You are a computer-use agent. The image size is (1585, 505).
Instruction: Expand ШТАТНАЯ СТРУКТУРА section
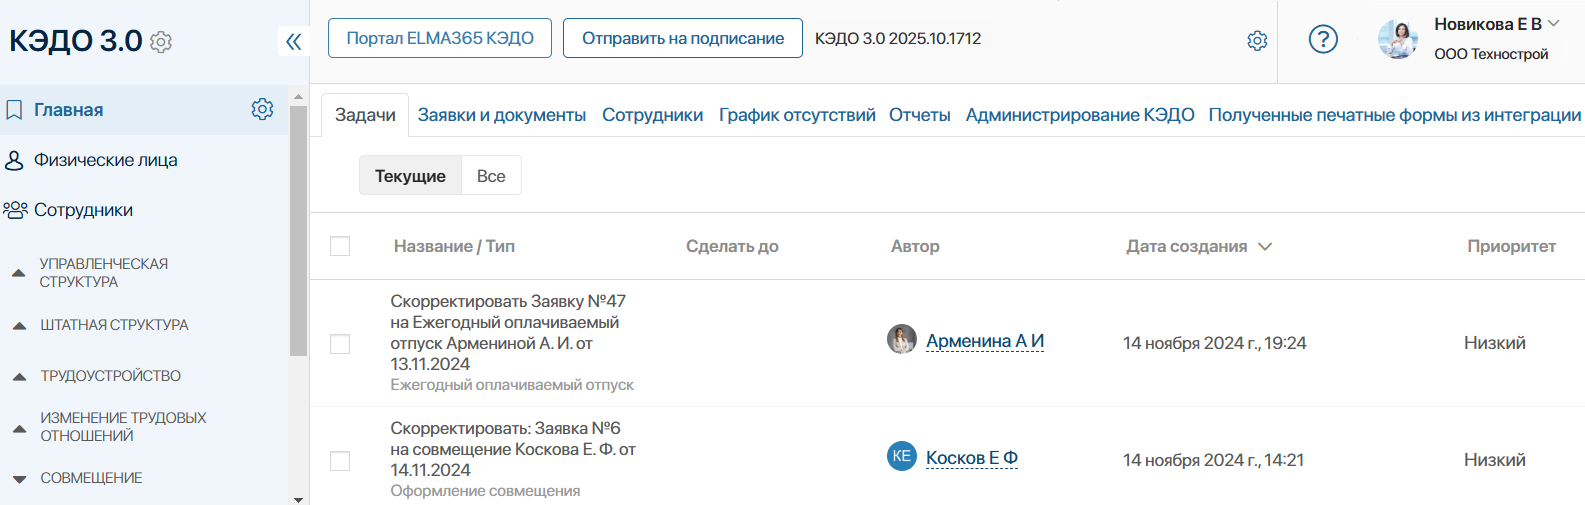[x=18, y=325]
